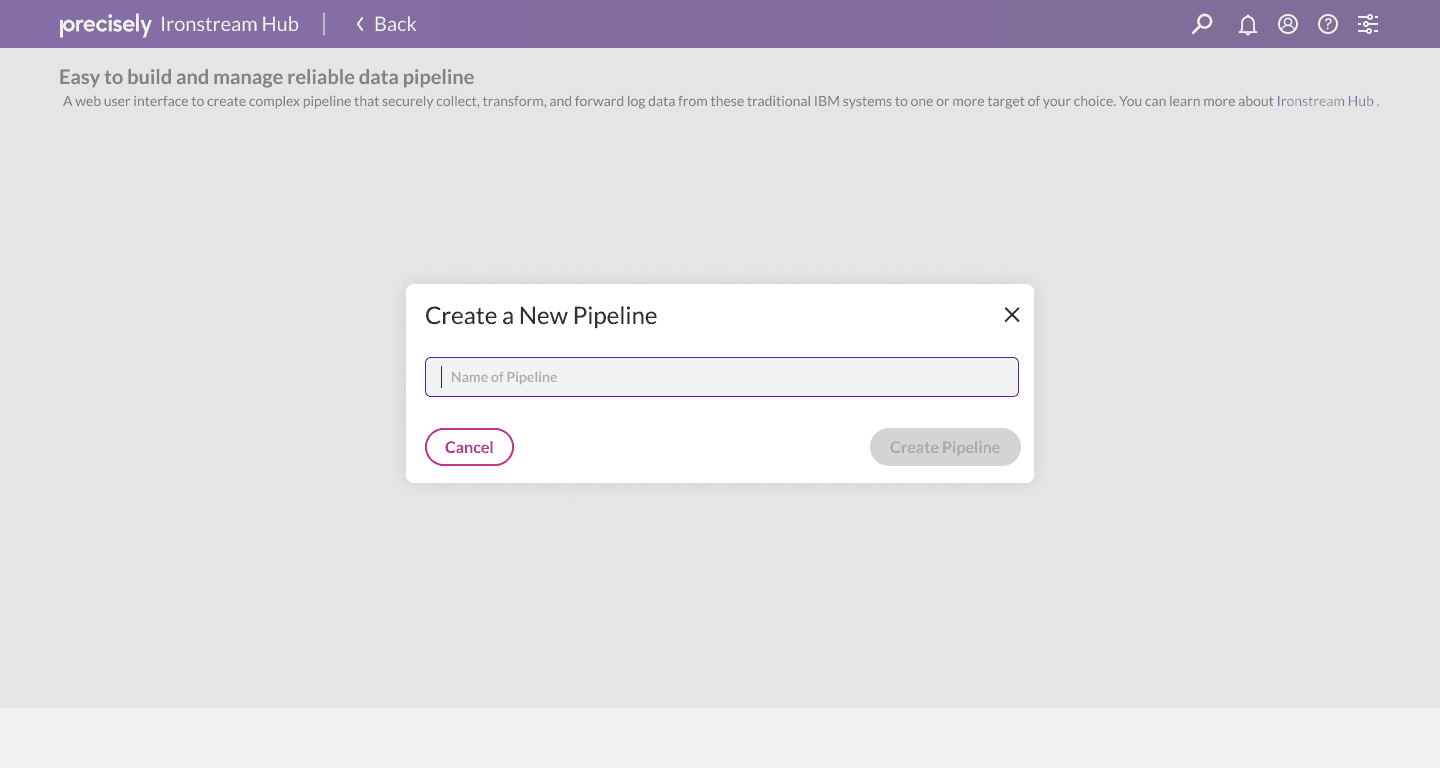Close the Create a New Pipeline dialog
This screenshot has height=768, width=1440.
coord(1012,315)
